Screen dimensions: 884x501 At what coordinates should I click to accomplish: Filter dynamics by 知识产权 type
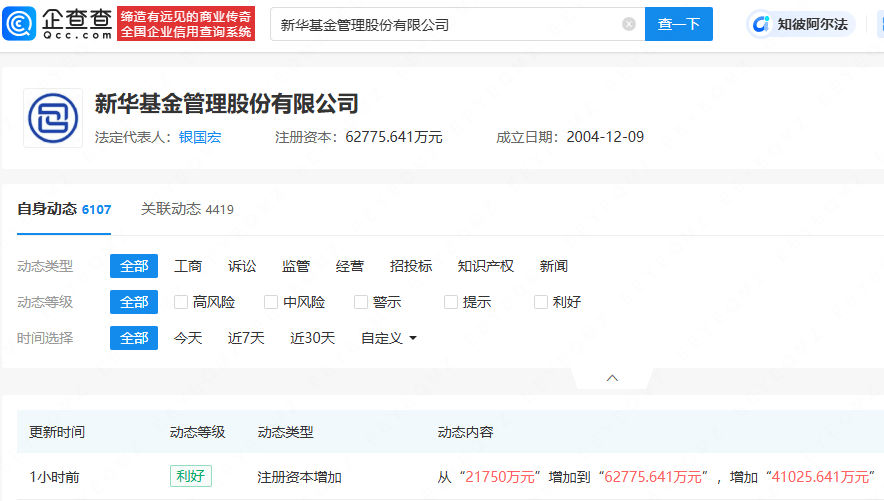click(485, 266)
